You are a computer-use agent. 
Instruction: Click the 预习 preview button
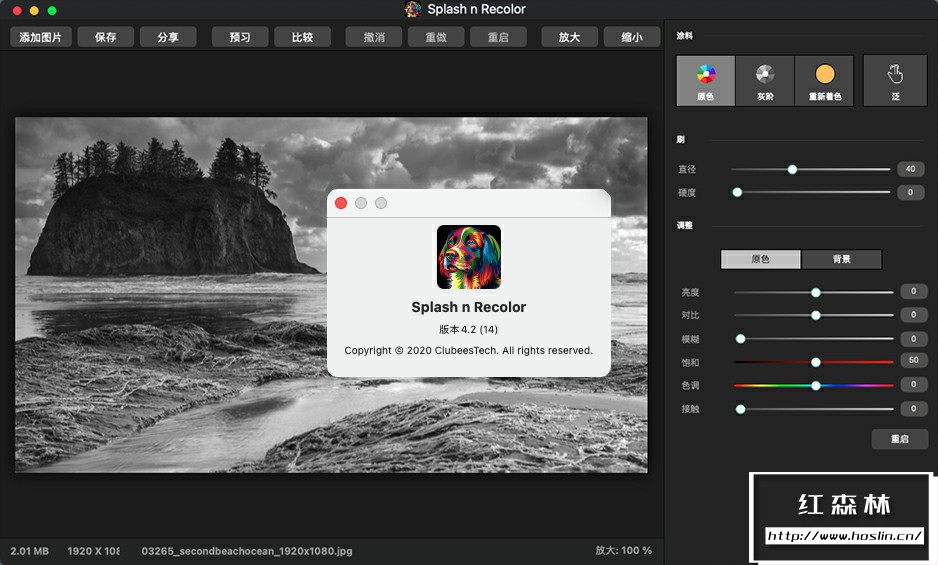(x=240, y=37)
